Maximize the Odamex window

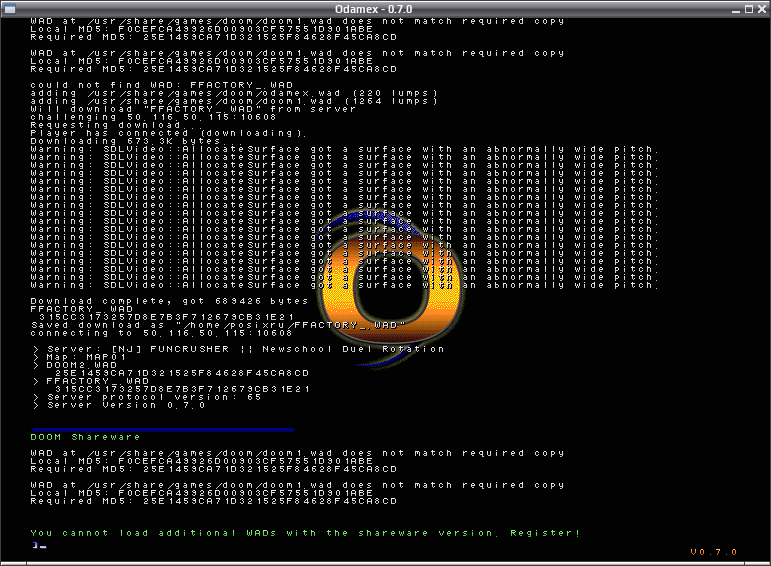click(x=749, y=9)
